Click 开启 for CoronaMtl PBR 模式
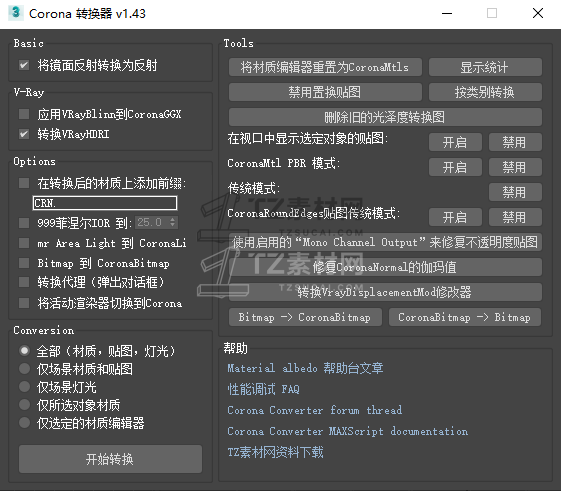The height and width of the screenshot is (491, 561). [x=455, y=167]
